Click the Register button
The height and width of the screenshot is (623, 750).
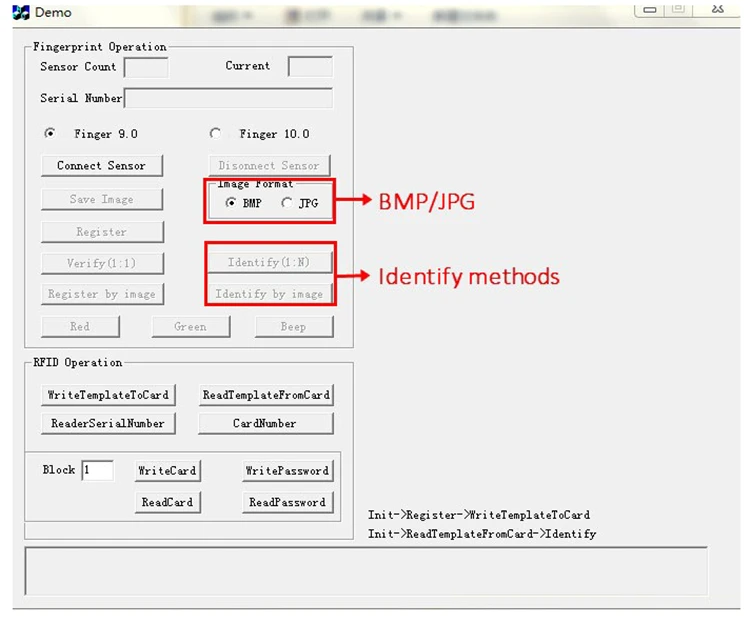pos(102,232)
